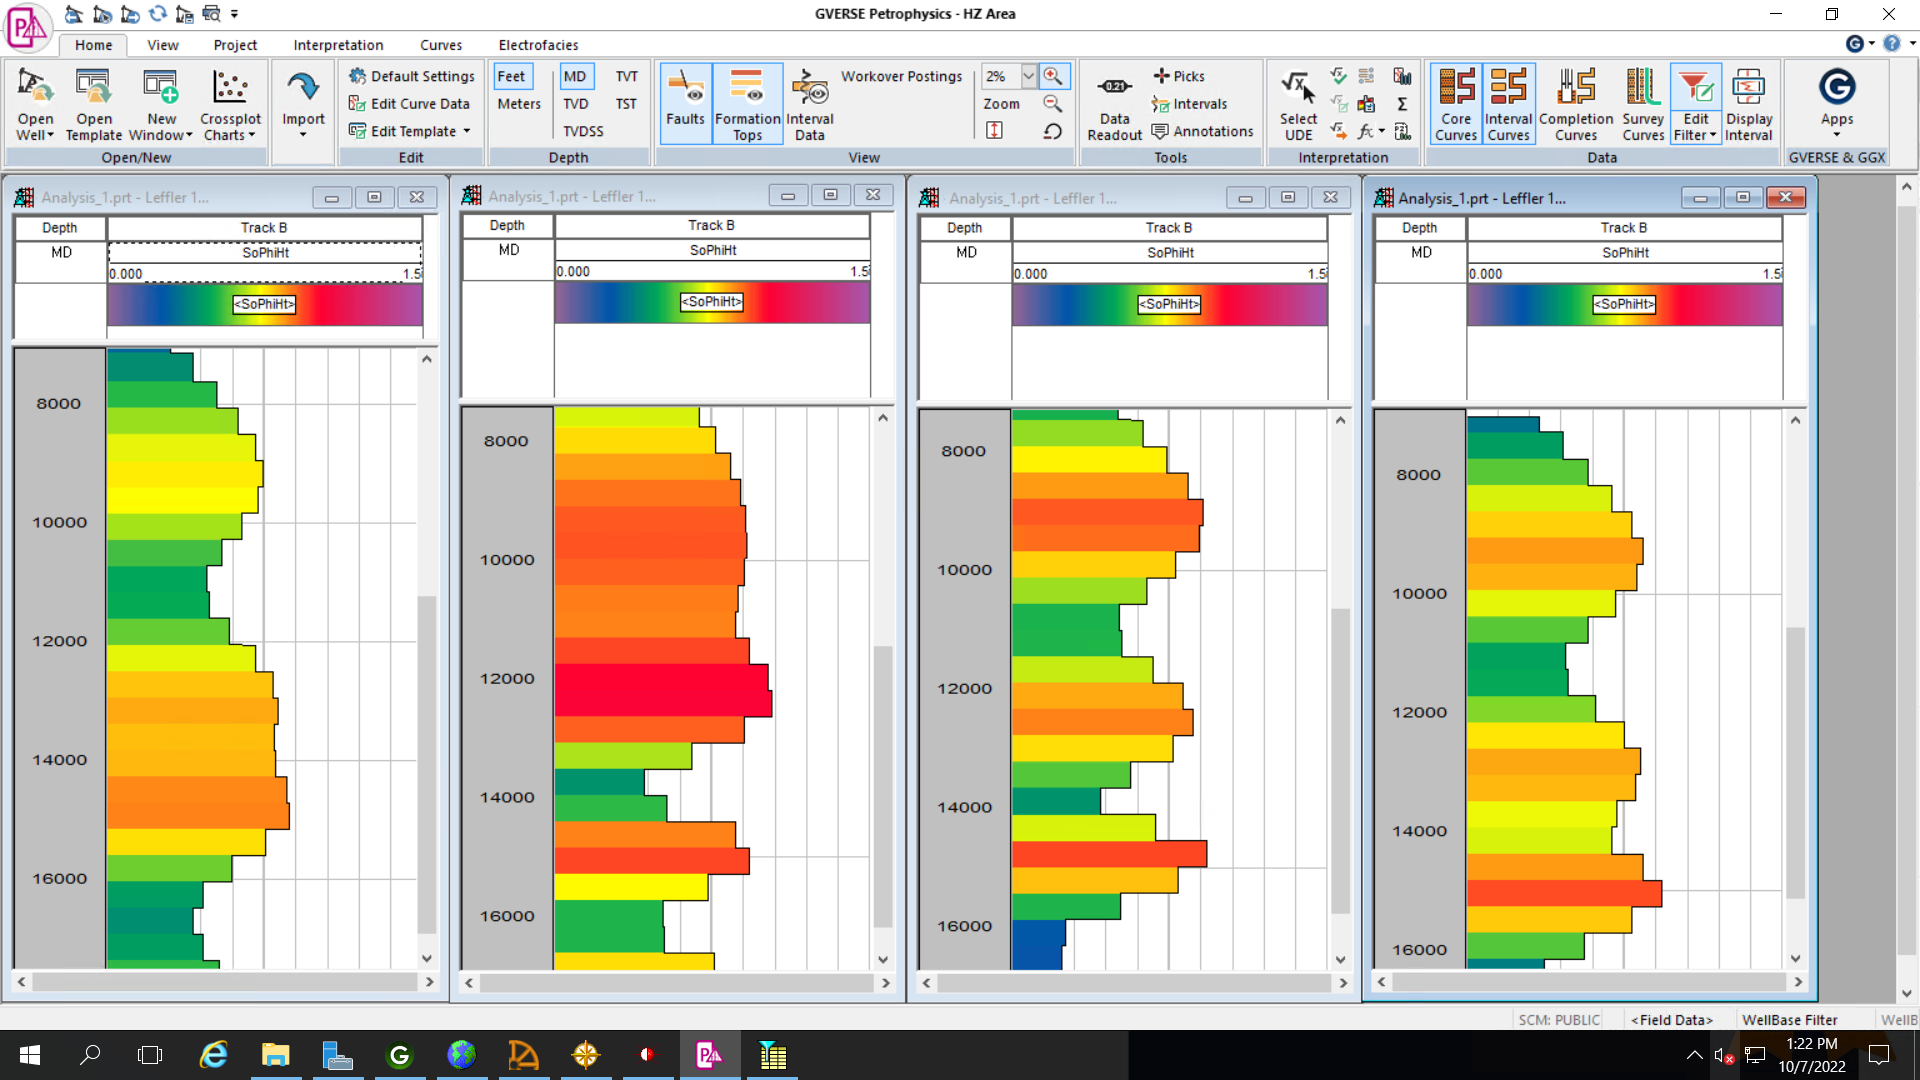Click SoPhiHt color bar in second window

pos(712,302)
